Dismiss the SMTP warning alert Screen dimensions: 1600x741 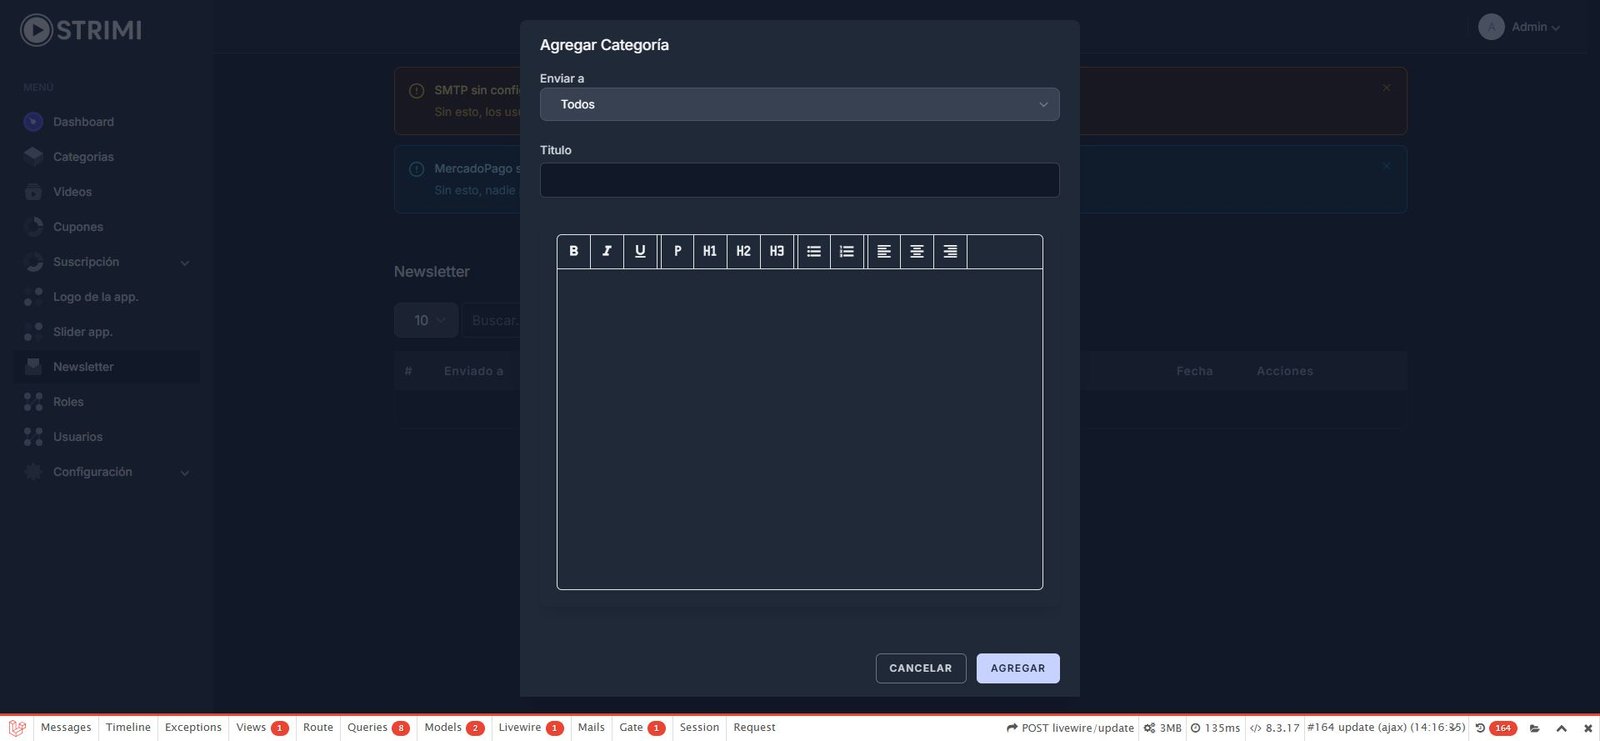click(1386, 88)
